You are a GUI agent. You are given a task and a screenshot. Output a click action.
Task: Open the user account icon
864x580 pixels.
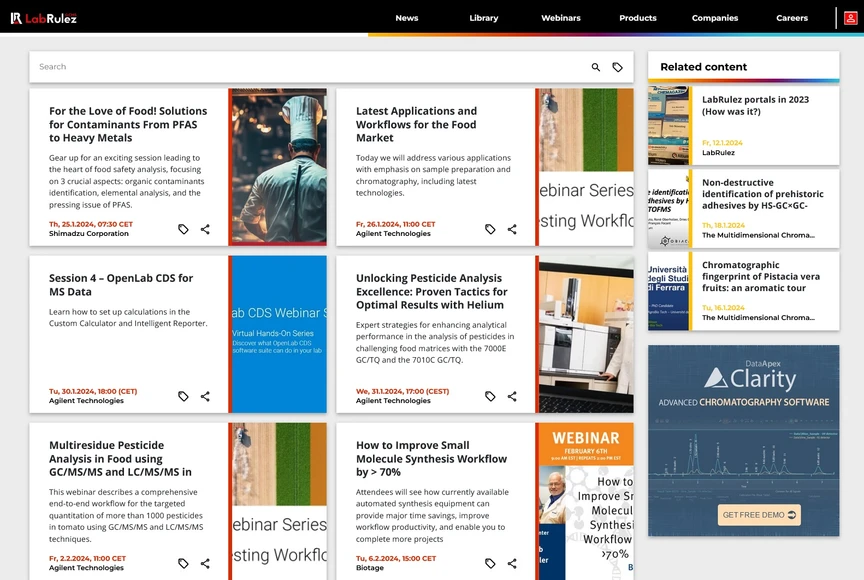(x=850, y=18)
